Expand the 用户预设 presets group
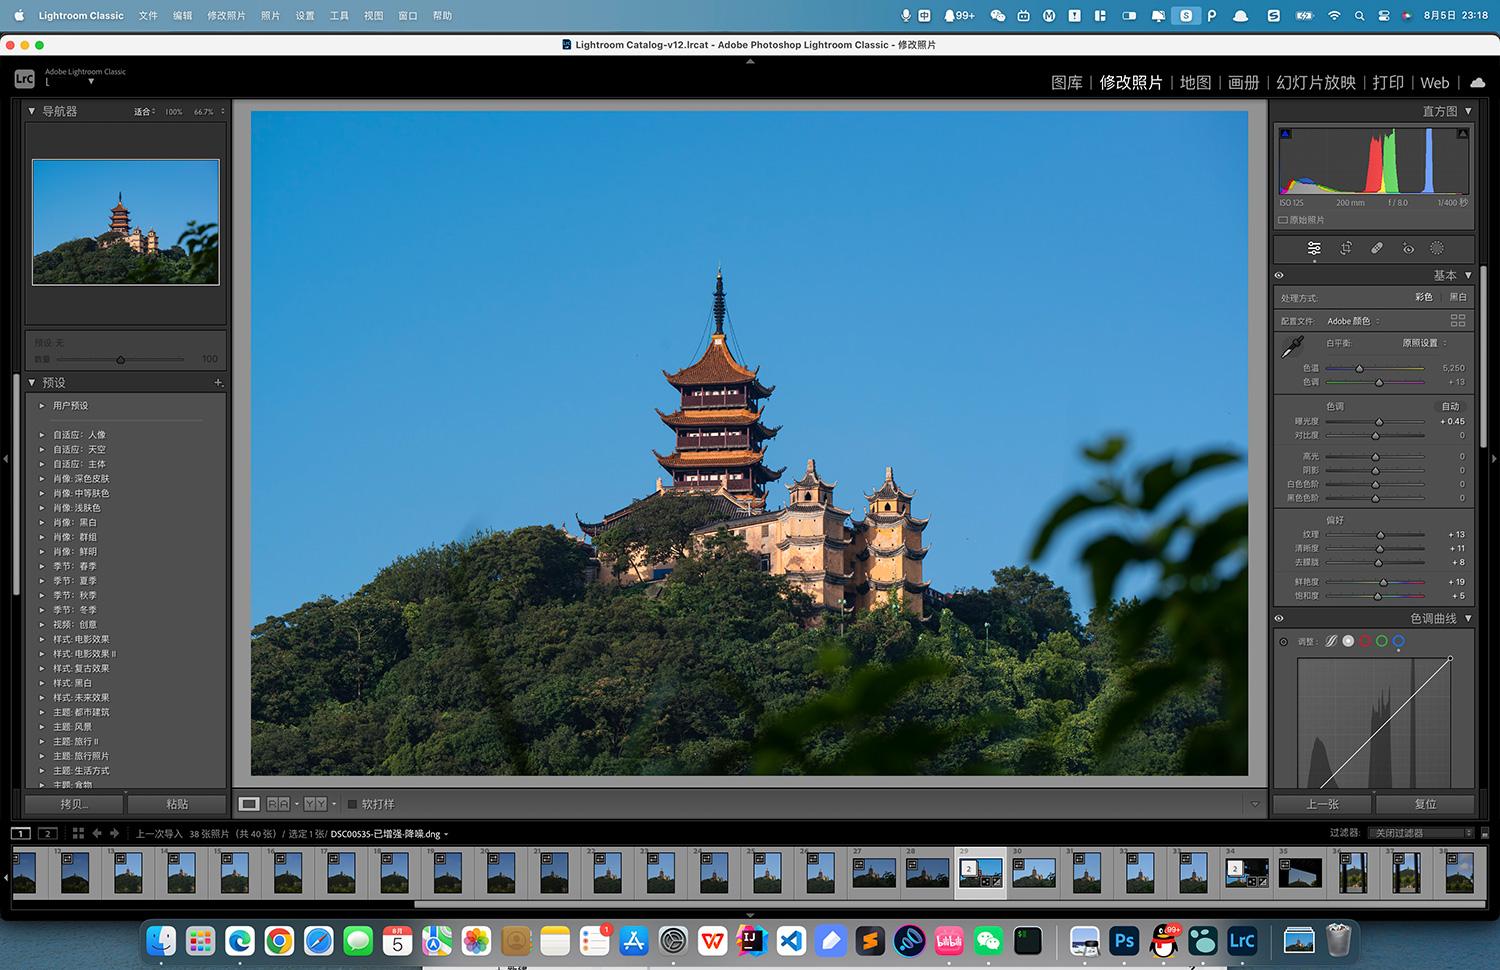Screen dimensions: 1500x970 pos(41,405)
